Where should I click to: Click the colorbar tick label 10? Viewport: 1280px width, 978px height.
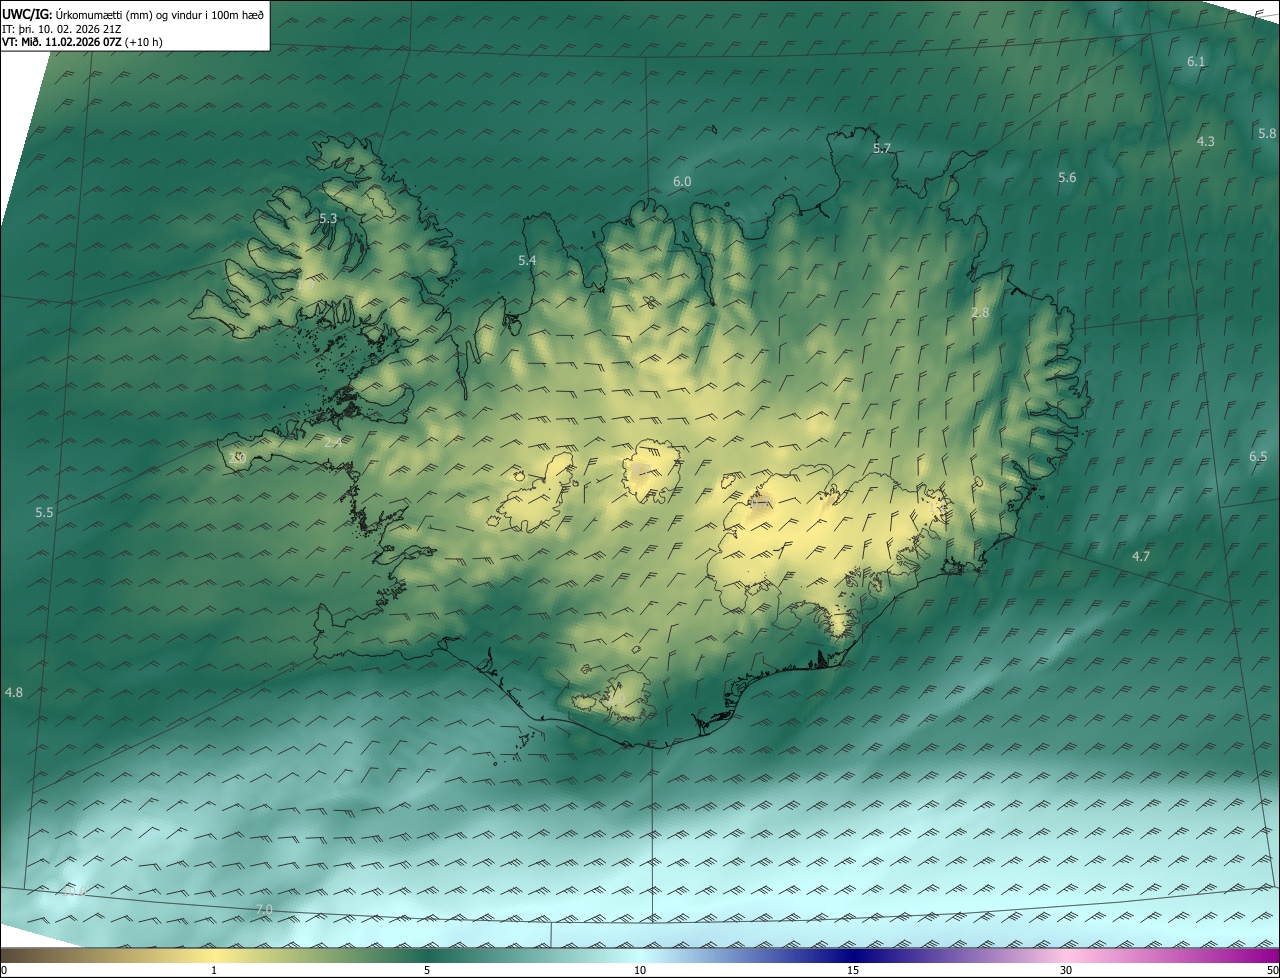(x=640, y=971)
